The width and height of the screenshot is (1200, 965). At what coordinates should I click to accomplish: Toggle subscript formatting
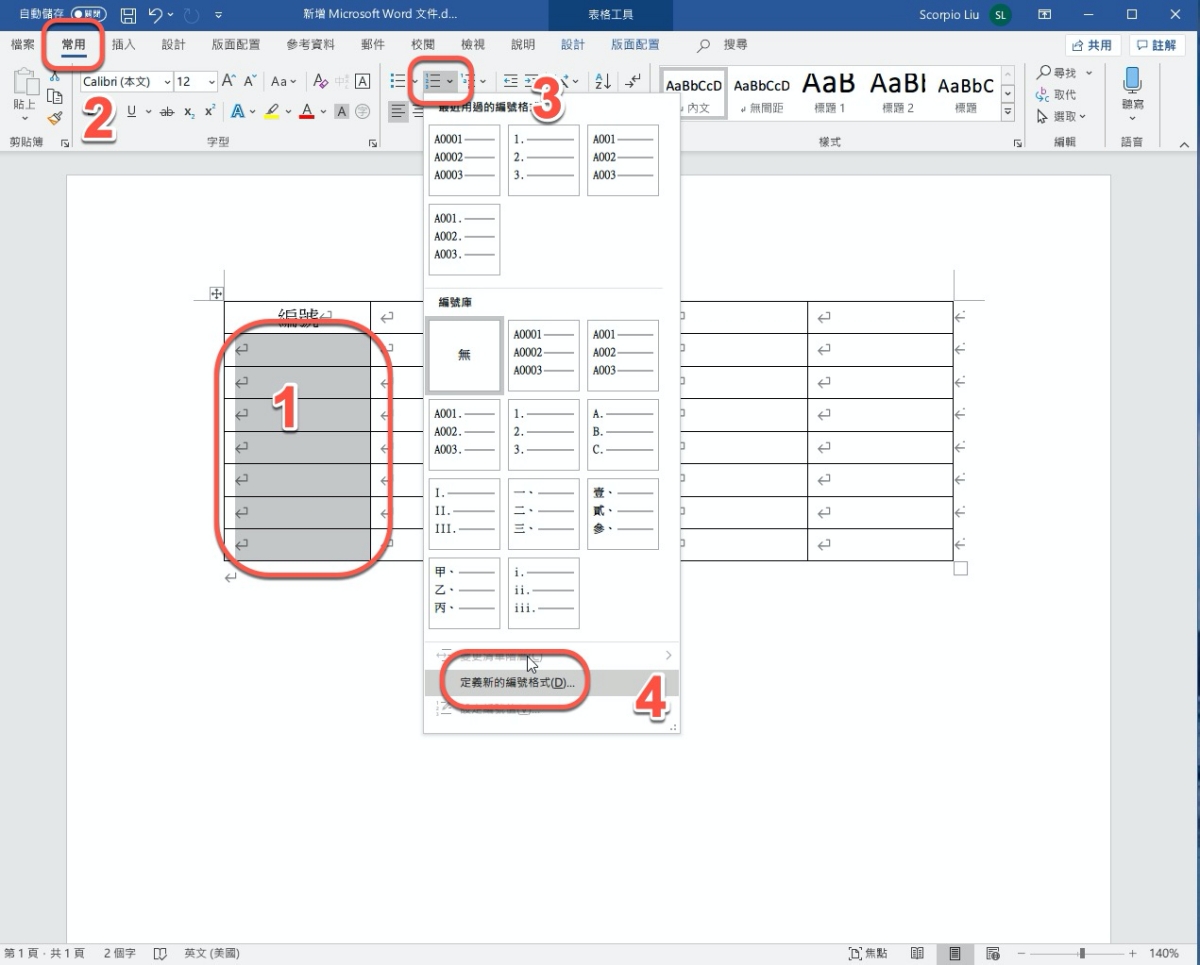pyautogui.click(x=189, y=111)
